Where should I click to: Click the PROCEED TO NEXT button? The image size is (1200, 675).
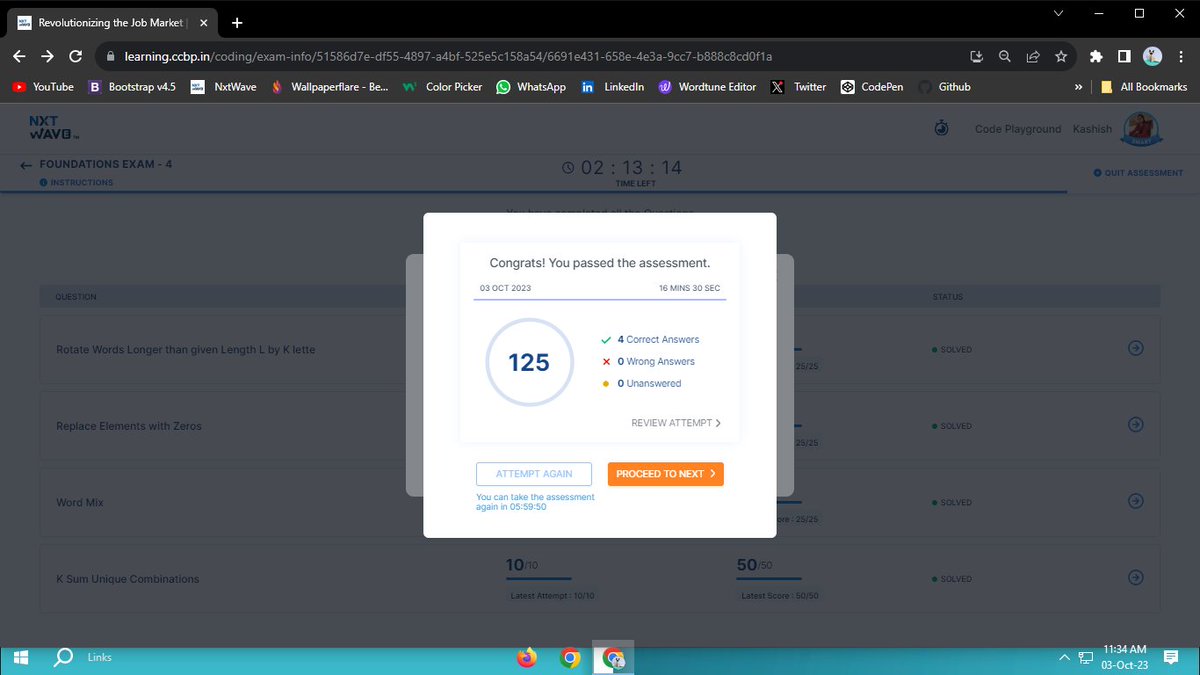pos(665,473)
